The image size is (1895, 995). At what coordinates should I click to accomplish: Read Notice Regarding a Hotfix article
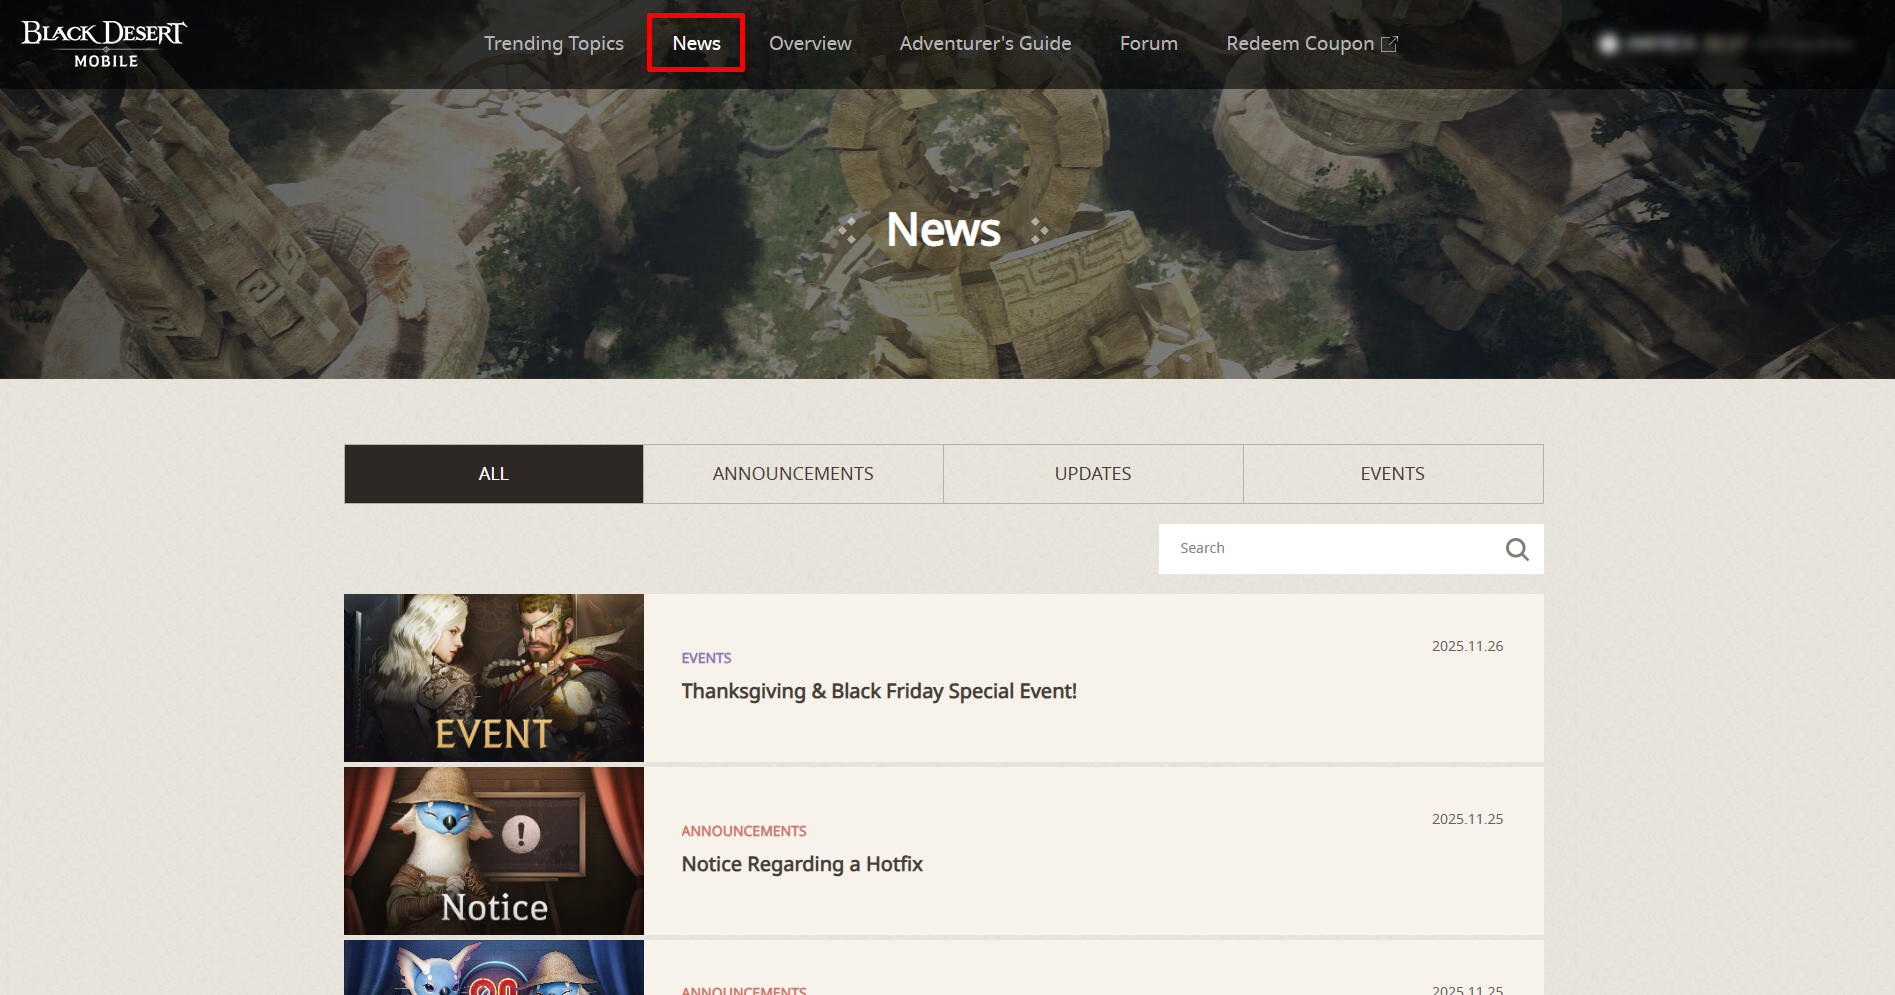click(x=801, y=864)
